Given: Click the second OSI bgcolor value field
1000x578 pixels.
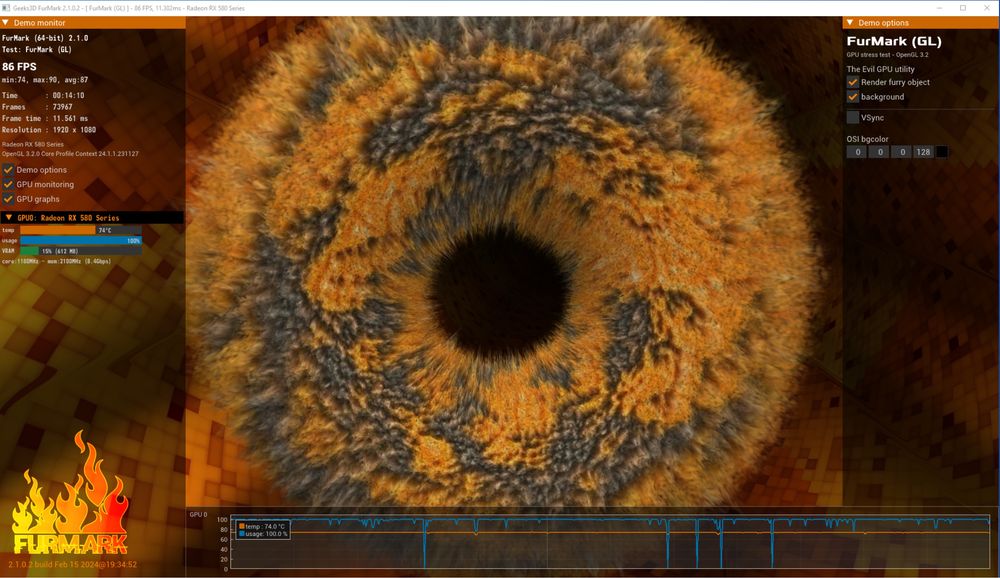Looking at the screenshot, I should [x=879, y=152].
